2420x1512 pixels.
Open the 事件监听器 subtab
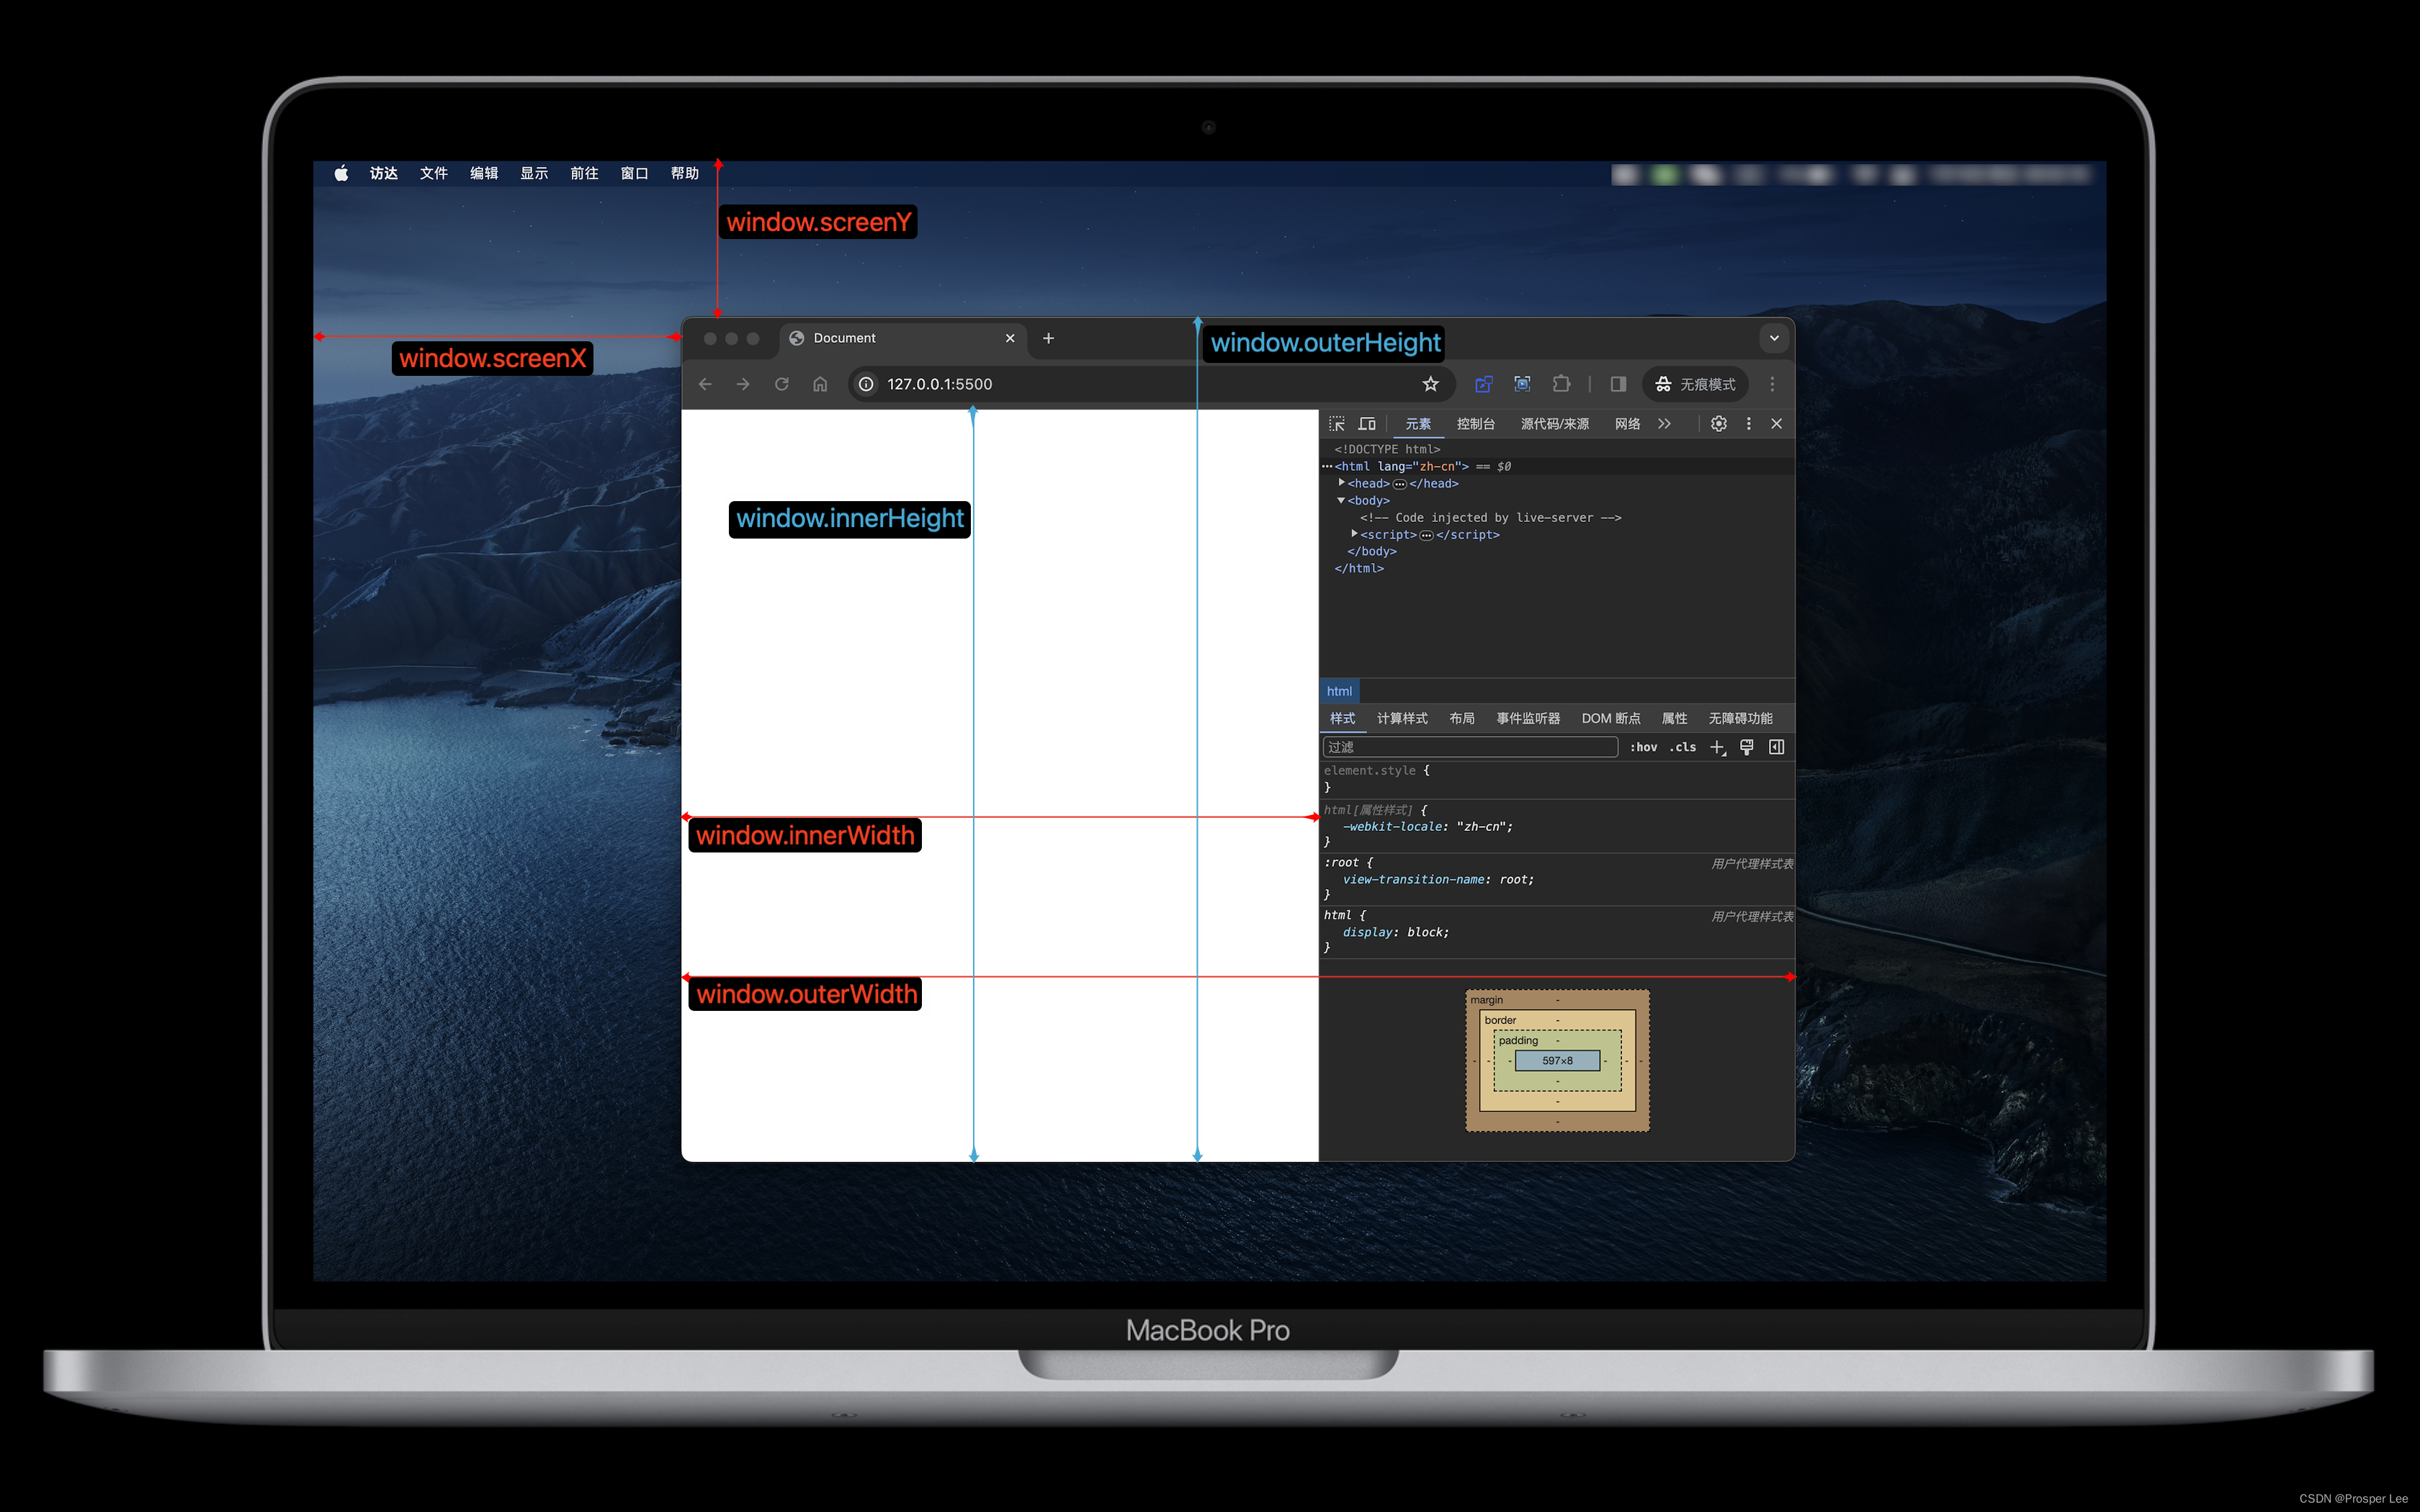tap(1528, 718)
